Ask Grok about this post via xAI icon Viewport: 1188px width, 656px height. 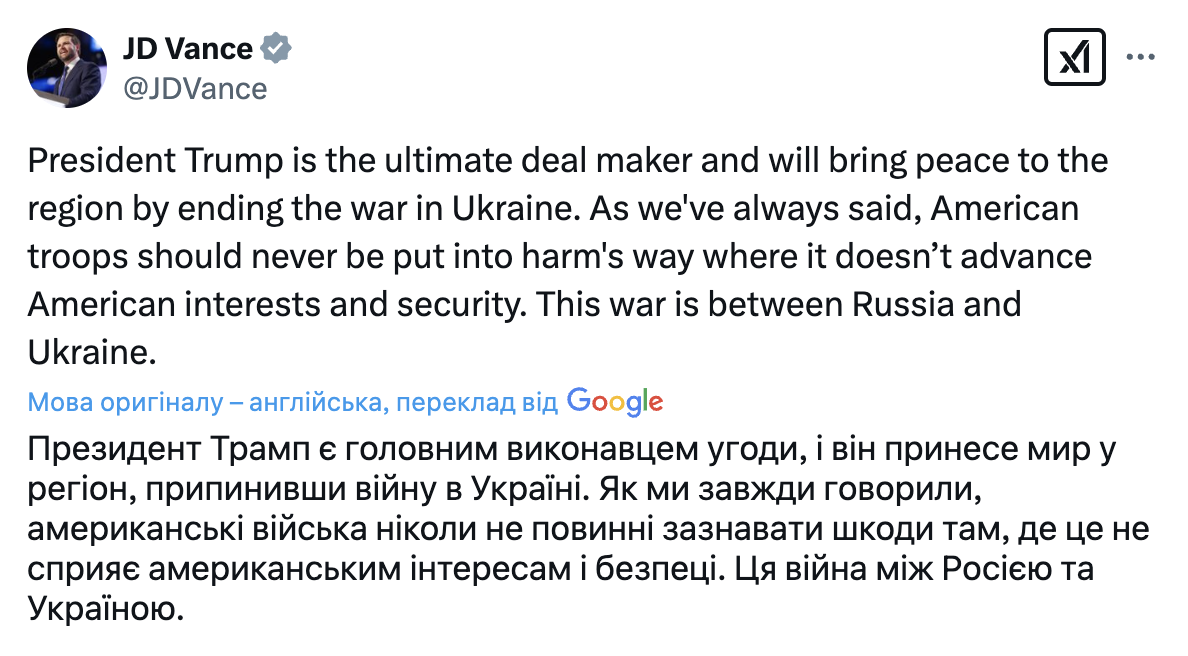[1075, 58]
